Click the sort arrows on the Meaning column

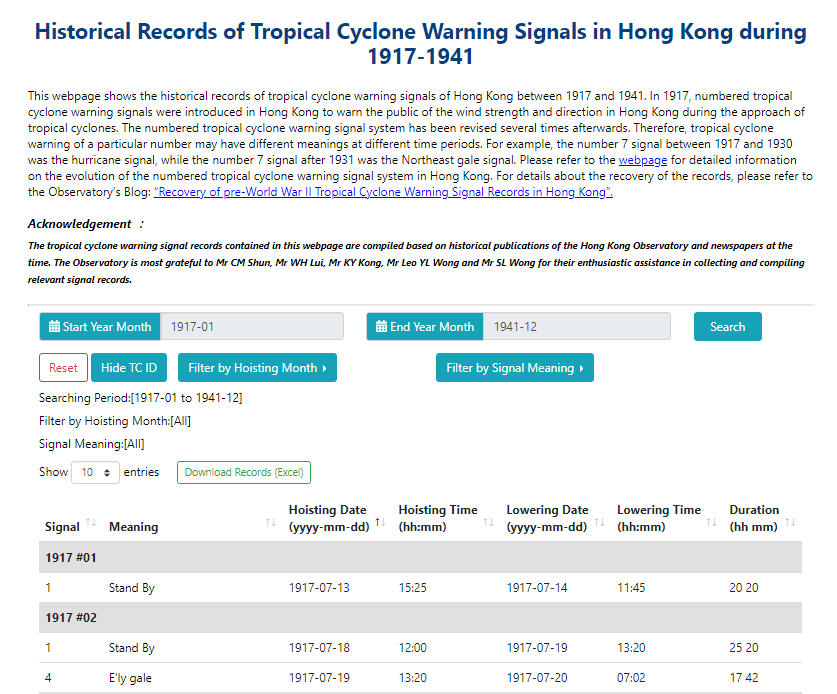(x=273, y=522)
